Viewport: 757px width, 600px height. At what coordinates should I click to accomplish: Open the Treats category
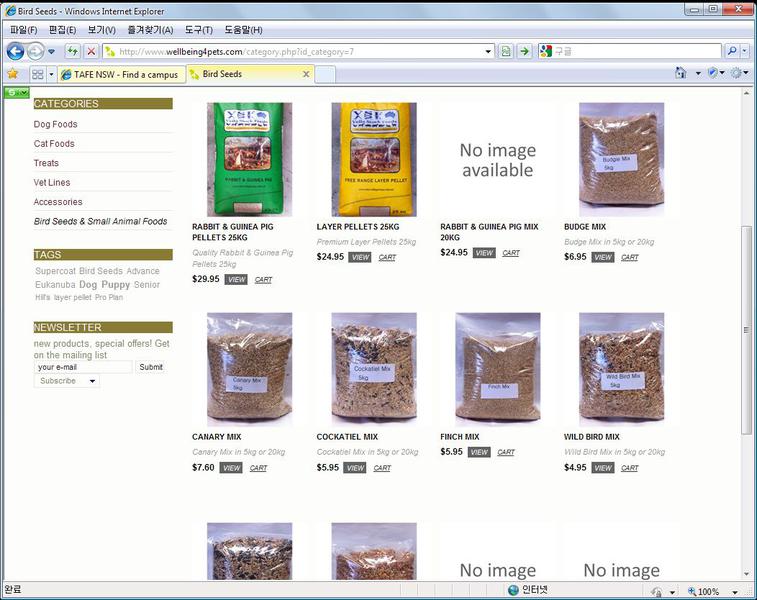(46, 163)
